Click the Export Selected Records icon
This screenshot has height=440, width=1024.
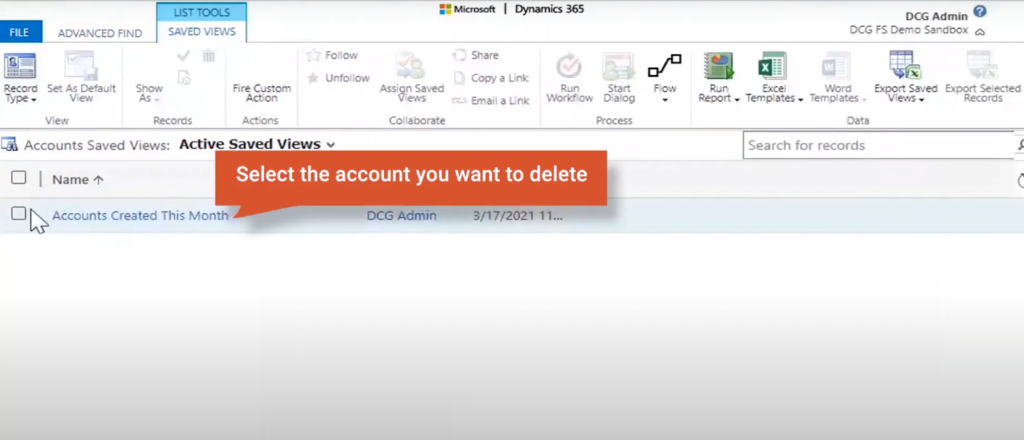982,66
